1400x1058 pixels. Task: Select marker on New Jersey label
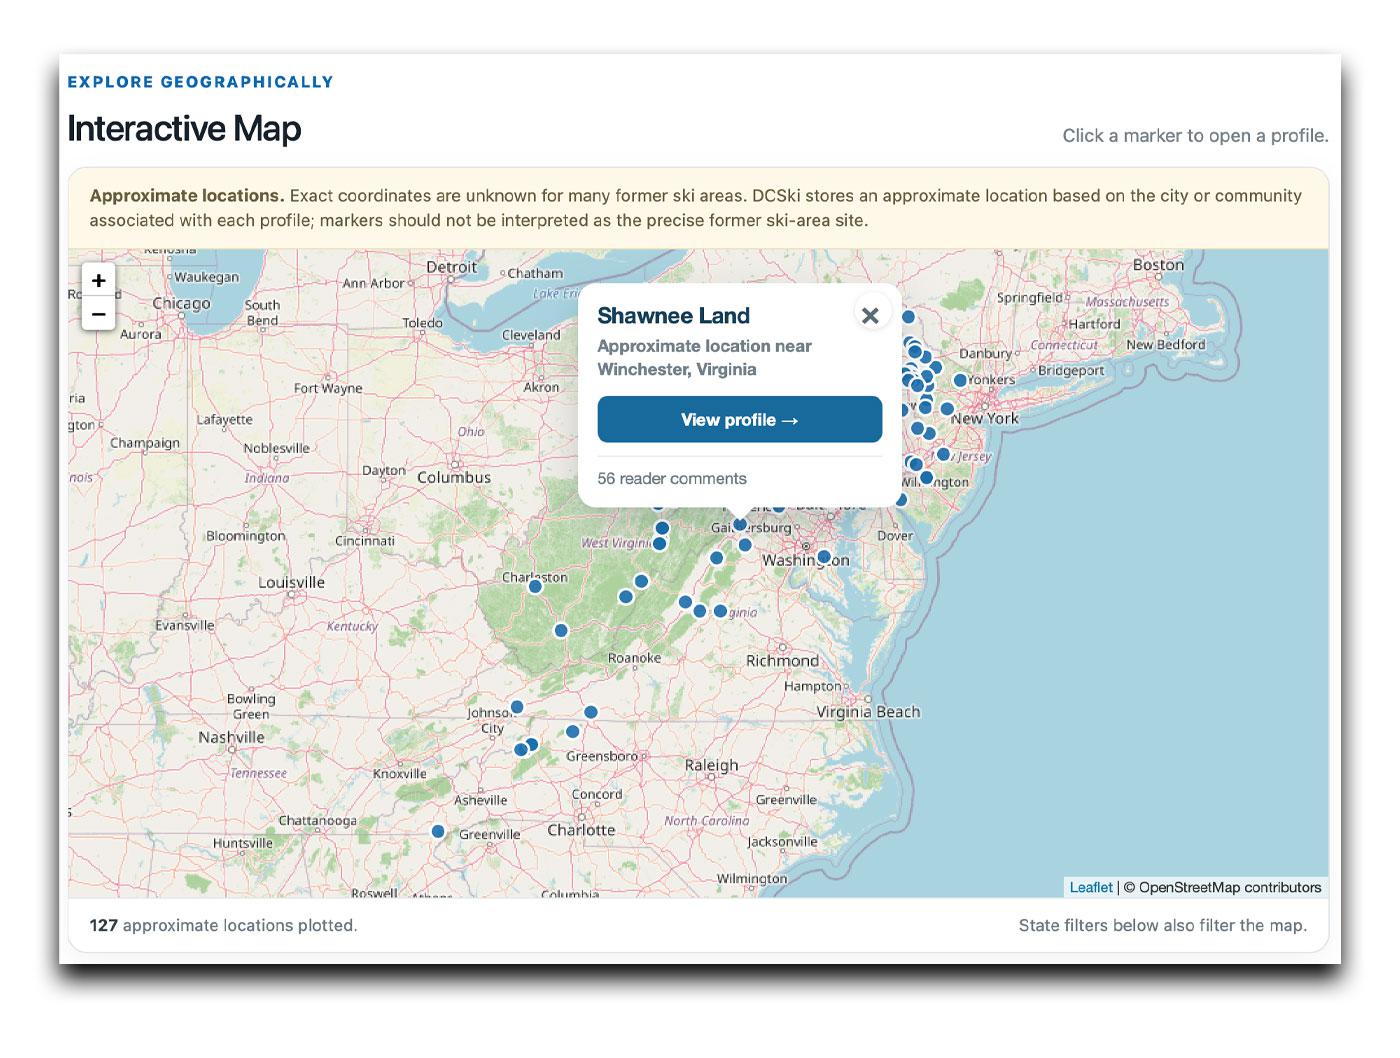point(943,454)
